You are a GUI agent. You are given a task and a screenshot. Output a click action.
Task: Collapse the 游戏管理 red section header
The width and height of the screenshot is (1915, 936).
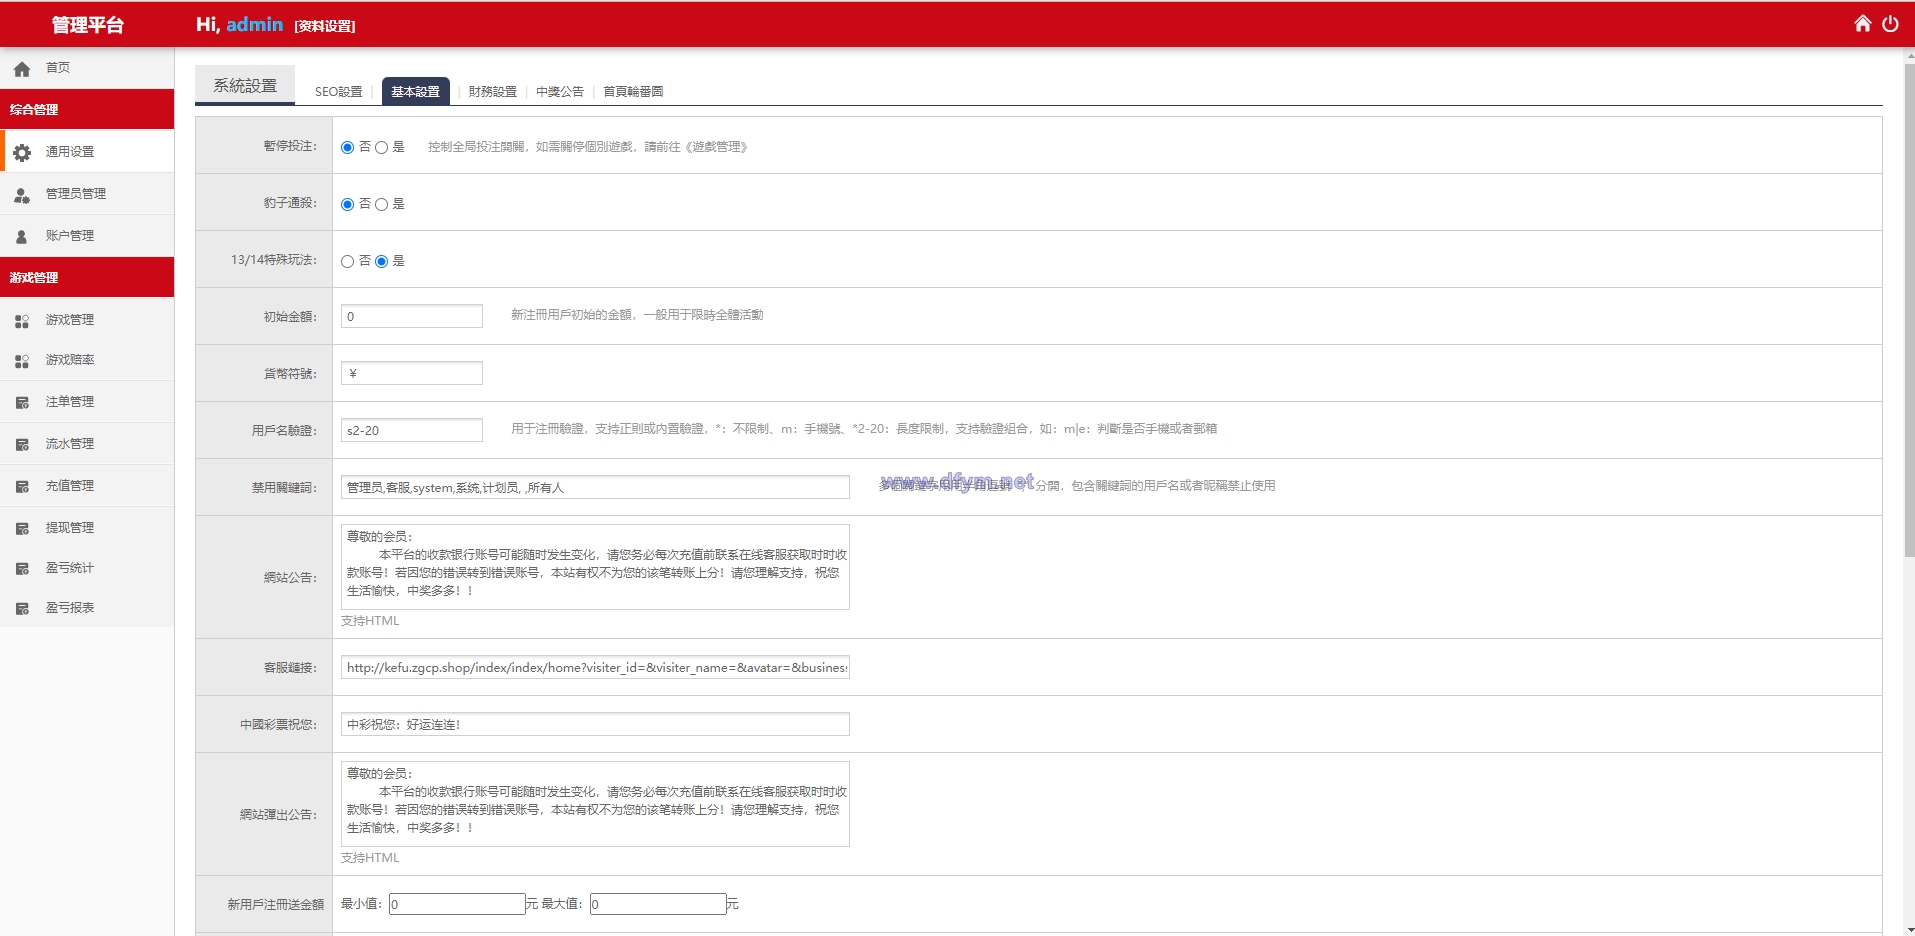pos(87,277)
